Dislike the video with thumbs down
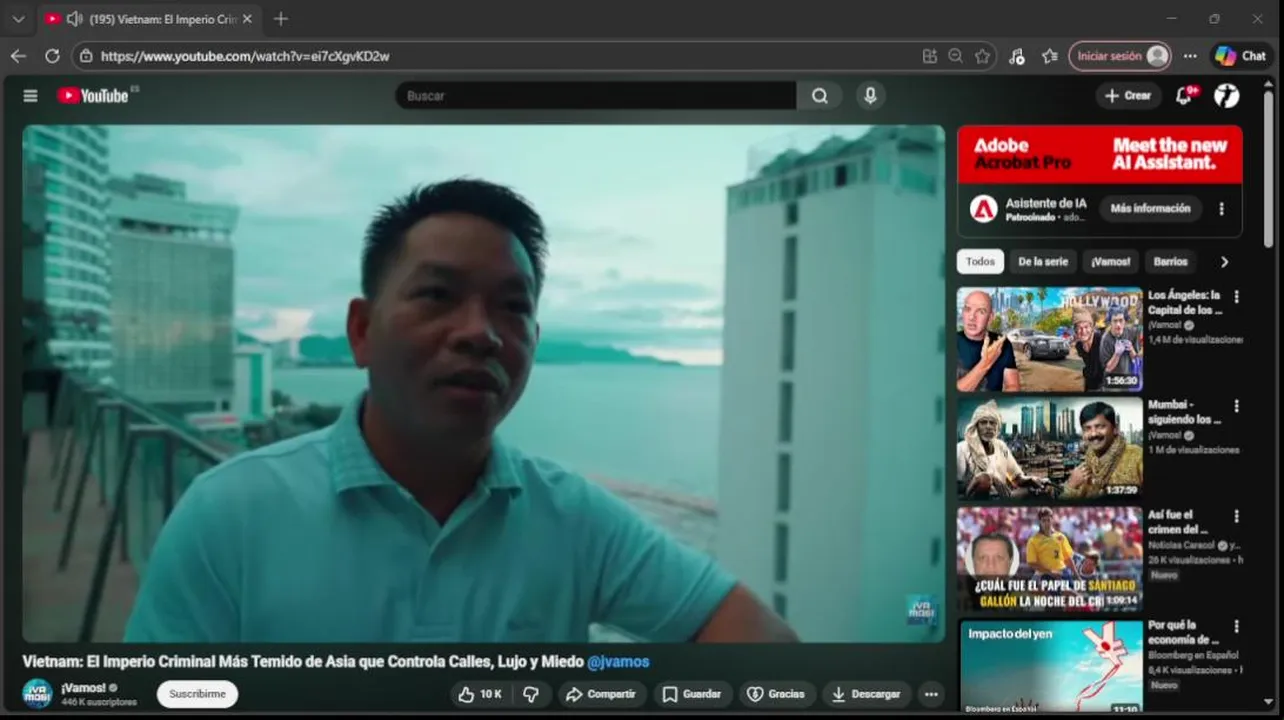 531,694
